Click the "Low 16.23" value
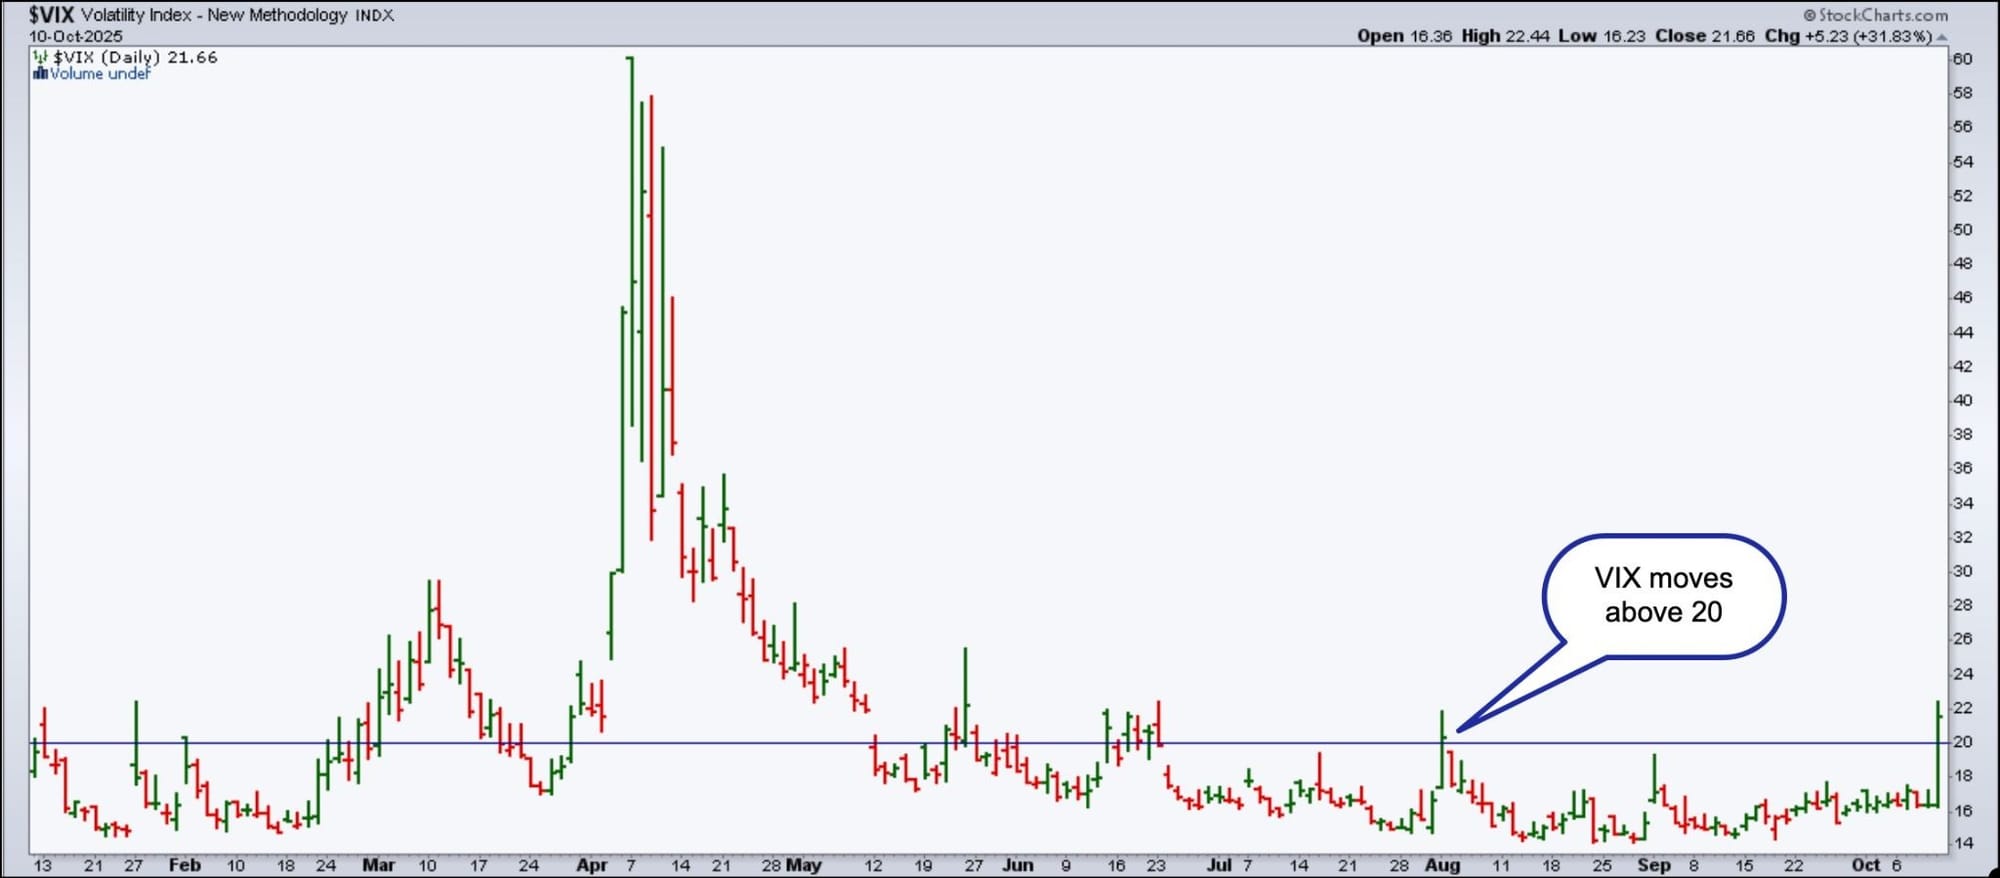Viewport: 2000px width, 878px height. [x=1601, y=36]
